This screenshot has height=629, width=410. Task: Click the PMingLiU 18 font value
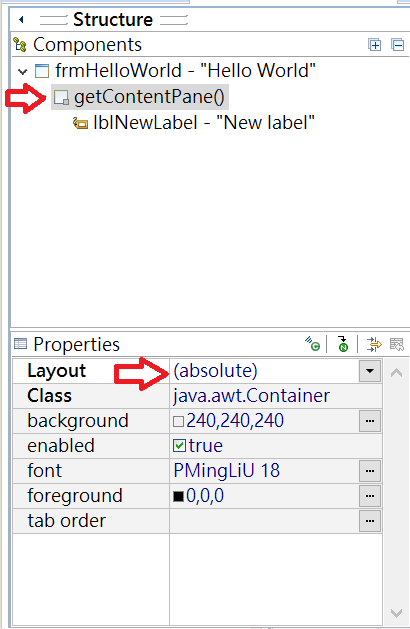pyautogui.click(x=227, y=471)
